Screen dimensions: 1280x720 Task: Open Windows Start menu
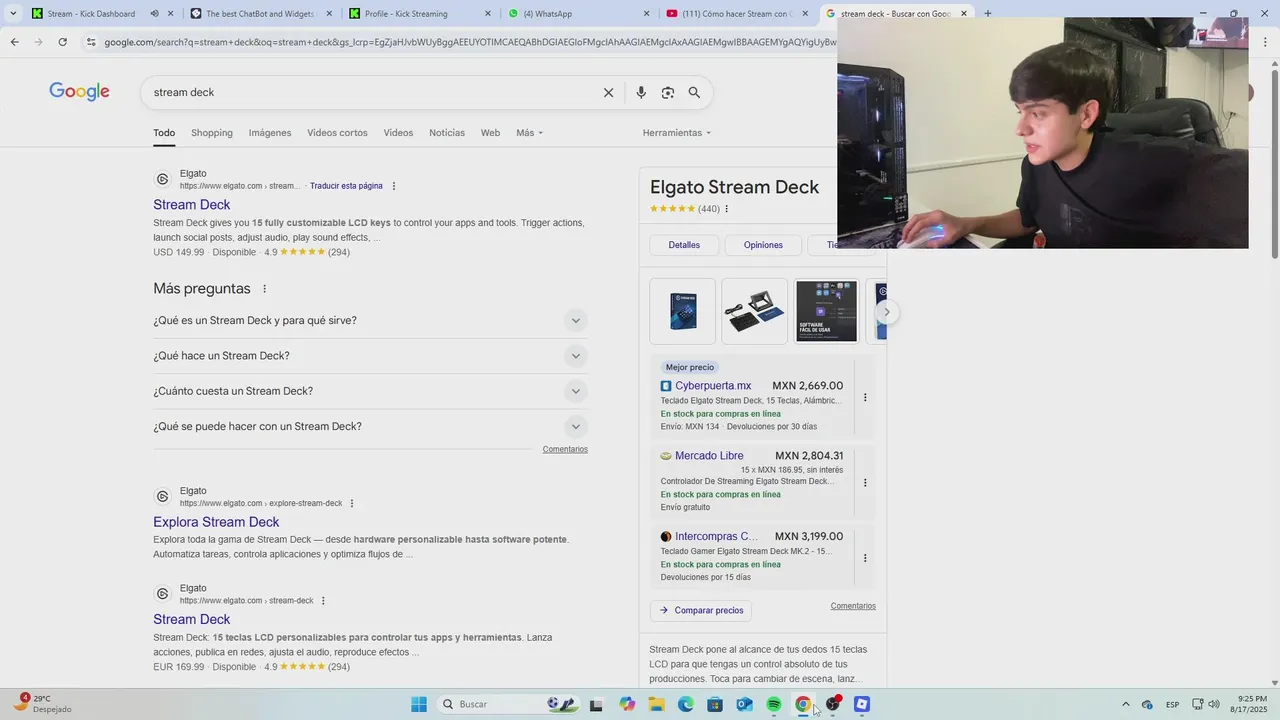(419, 704)
